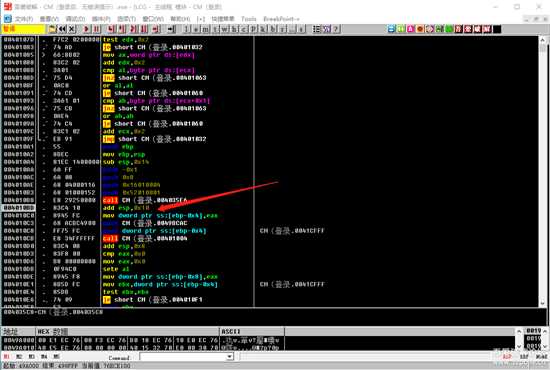
Task: Click the open file folder icon
Action: 53,29
